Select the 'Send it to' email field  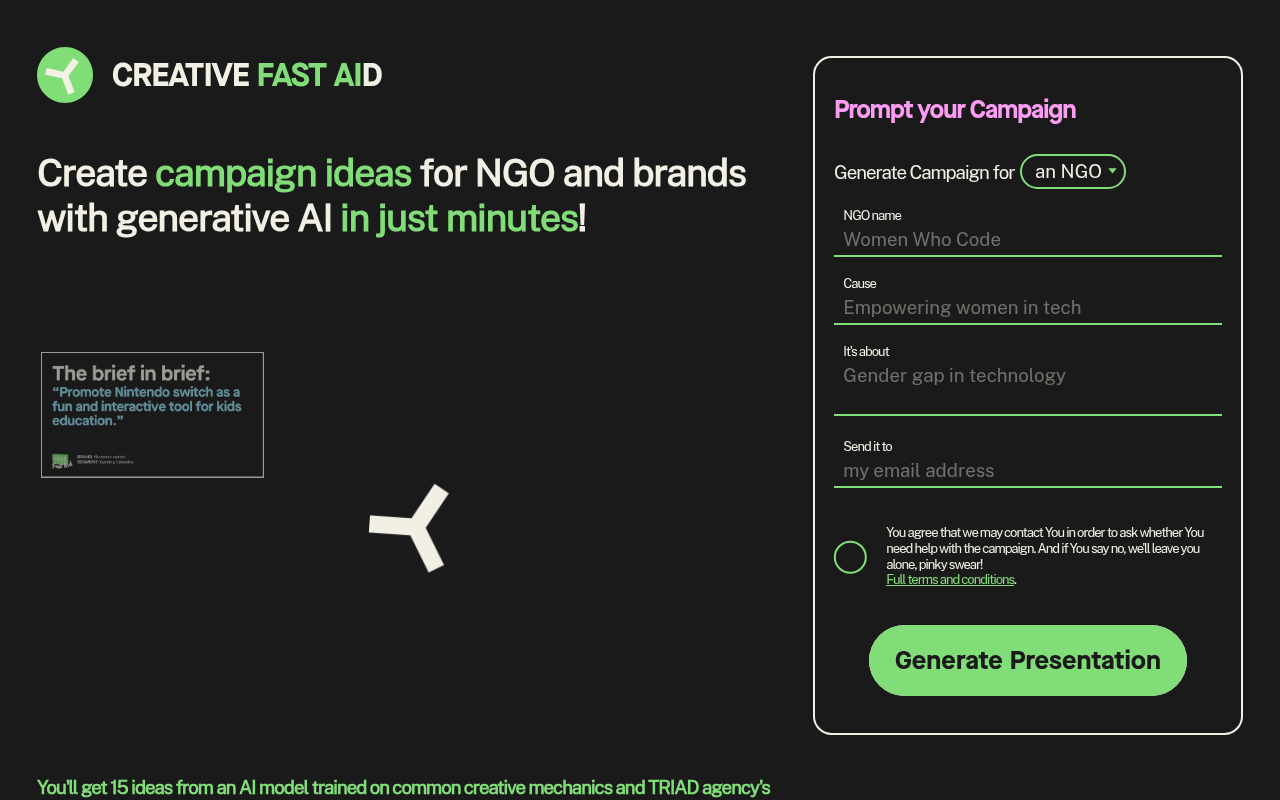pos(1027,470)
